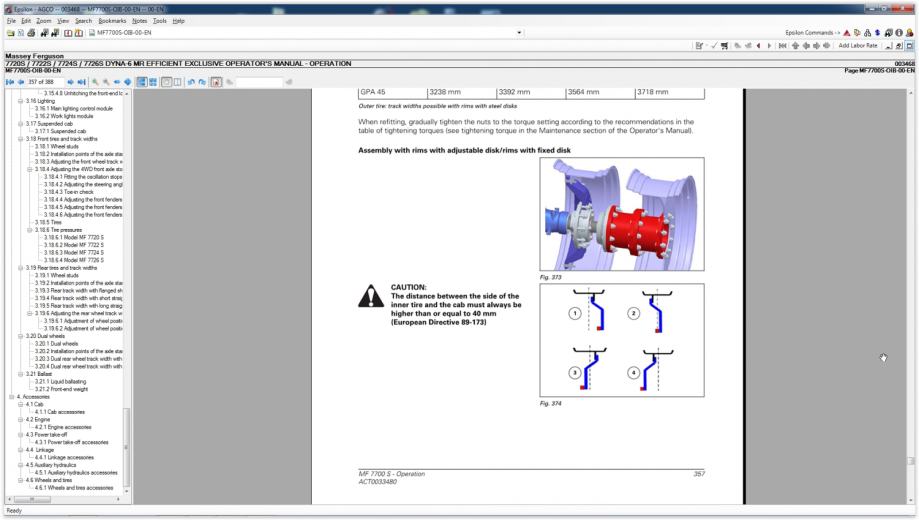
Task: Click the first binoculars search icon
Action: point(45,33)
